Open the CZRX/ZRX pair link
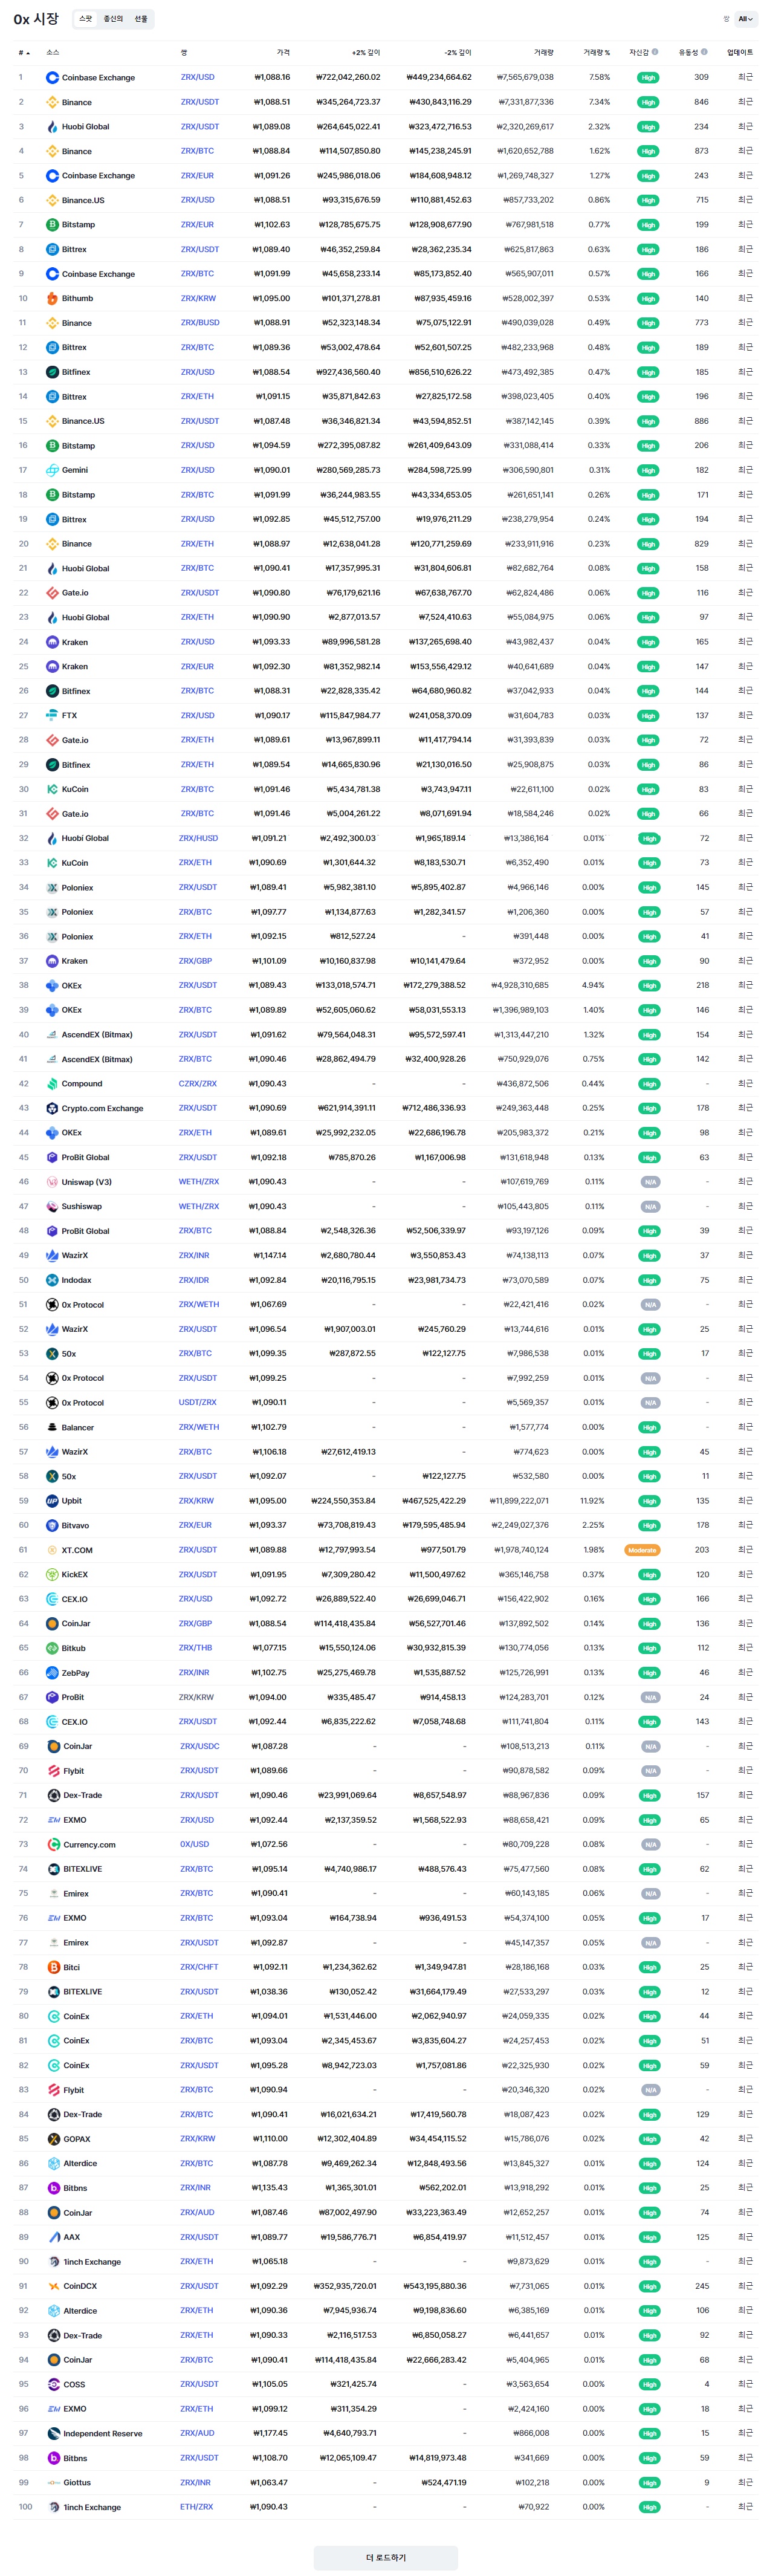Image resolution: width=764 pixels, height=2576 pixels. [198, 1084]
